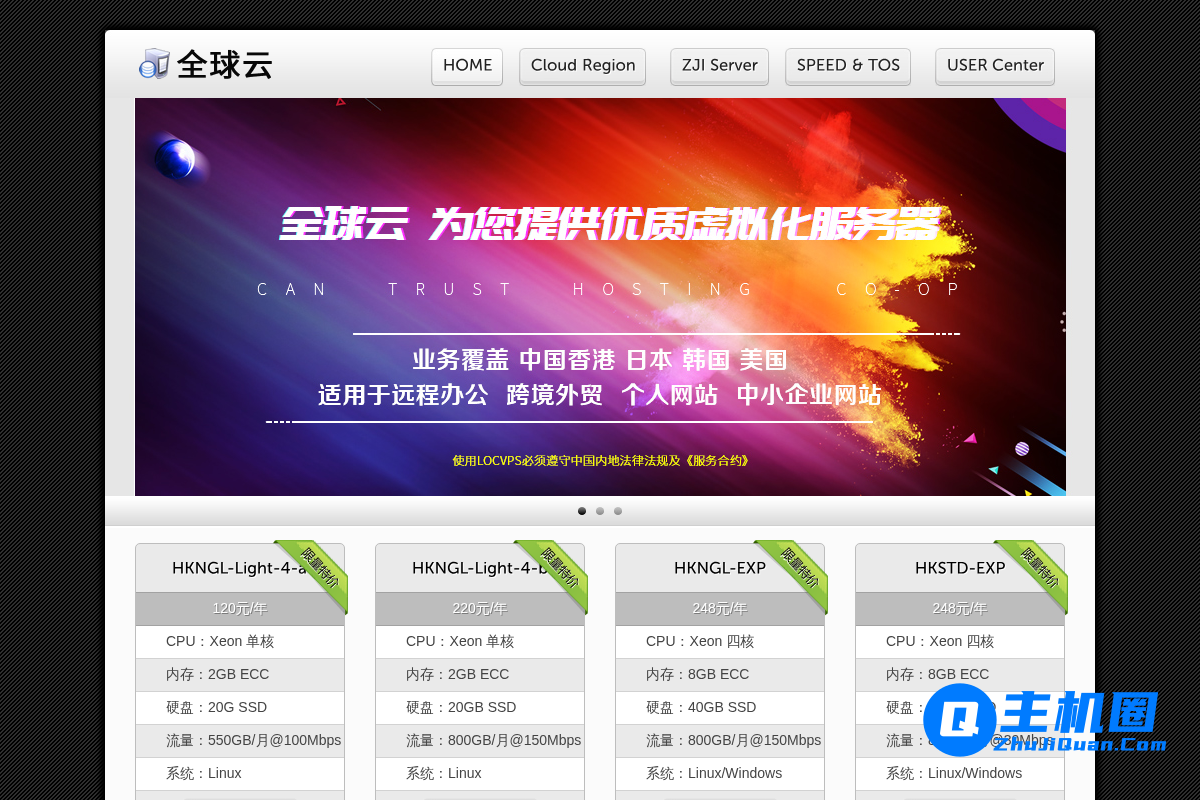
Task: Click 内存：8GB ECC in HKSTD-EXP
Action: tap(960, 674)
